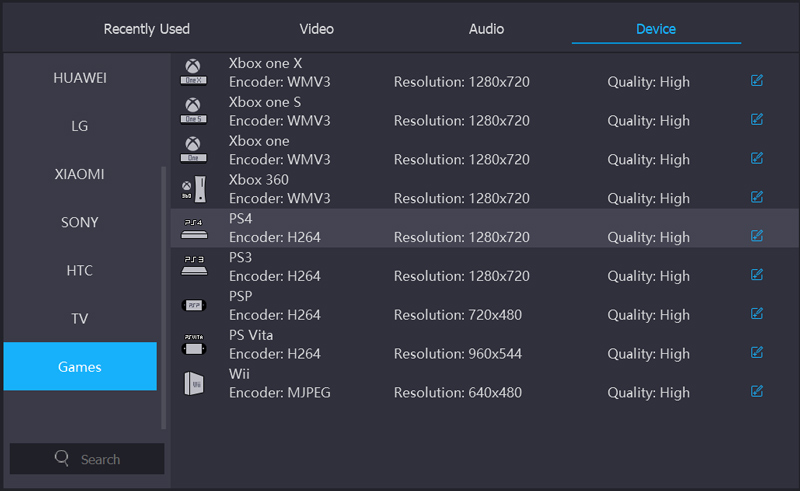Select the TV category
This screenshot has height=491, width=800.
(80, 319)
